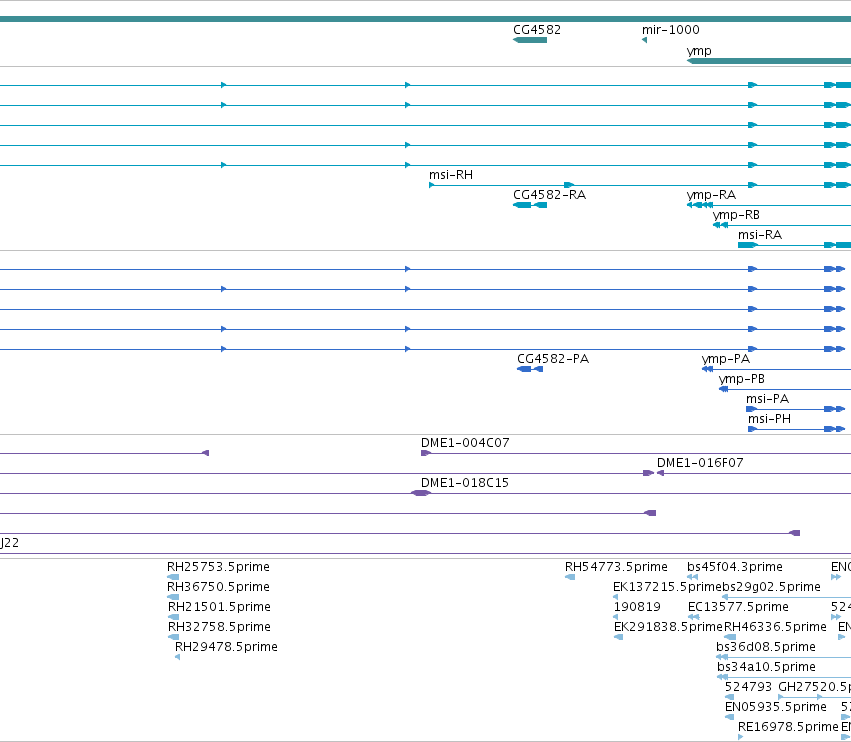
Task: Click the 190819 EST label
Action: click(637, 607)
